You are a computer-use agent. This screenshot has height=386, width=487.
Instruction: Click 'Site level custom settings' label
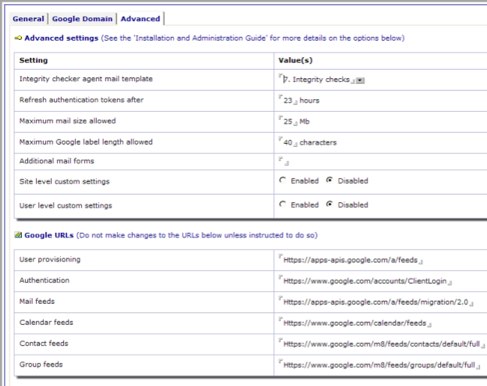(64, 182)
